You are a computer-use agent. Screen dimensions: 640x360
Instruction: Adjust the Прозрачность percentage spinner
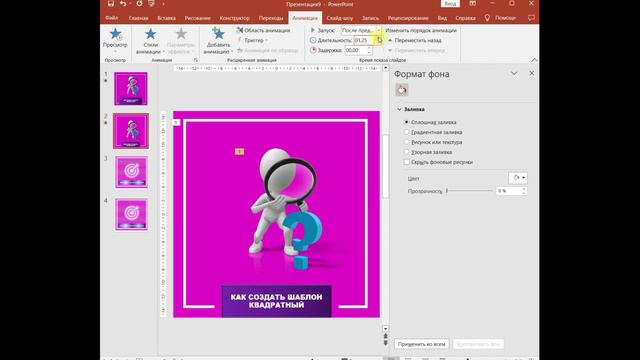point(524,191)
